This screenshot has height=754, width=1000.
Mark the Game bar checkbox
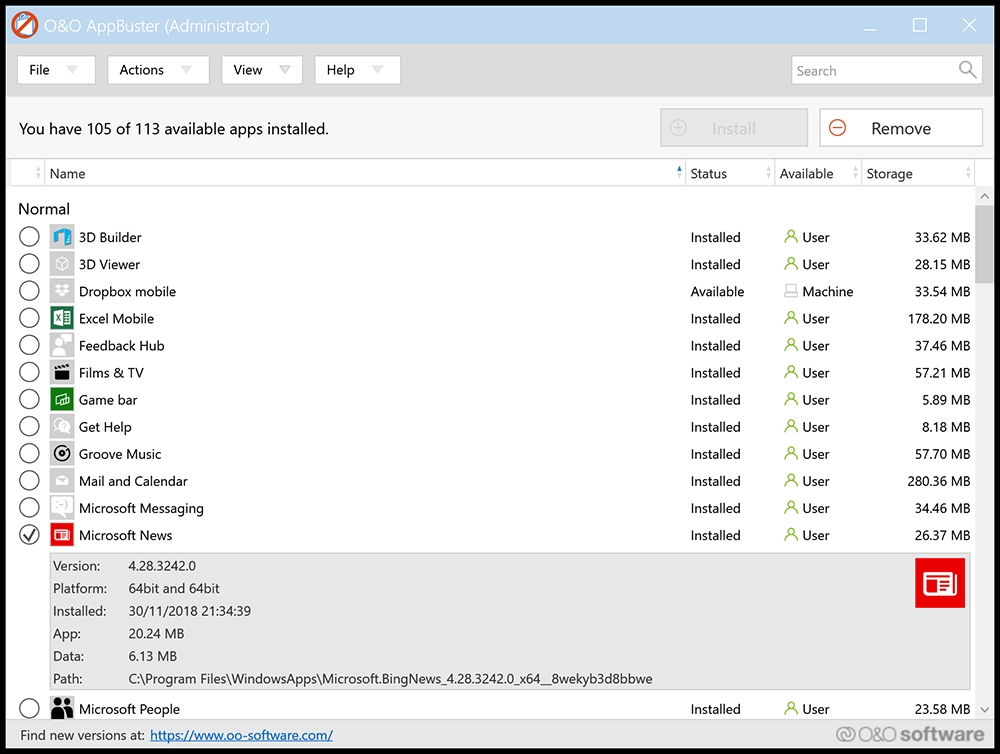coord(29,400)
